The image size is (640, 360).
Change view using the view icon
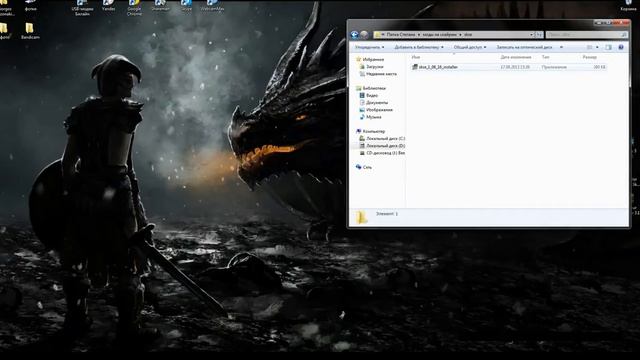pos(589,47)
